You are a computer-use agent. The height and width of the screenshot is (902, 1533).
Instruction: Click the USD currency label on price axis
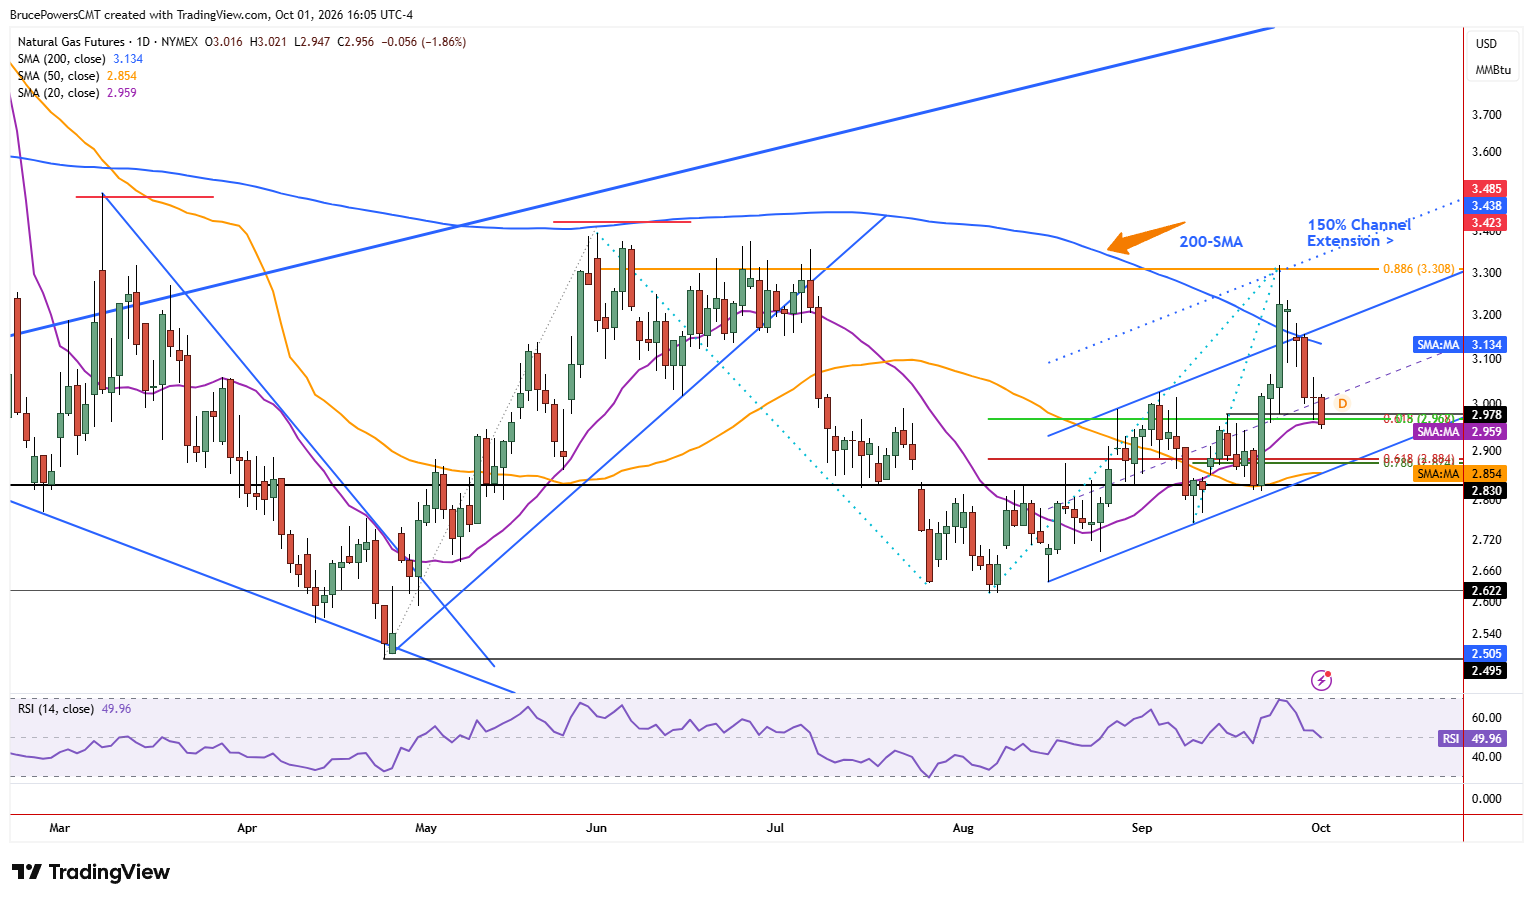point(1487,44)
